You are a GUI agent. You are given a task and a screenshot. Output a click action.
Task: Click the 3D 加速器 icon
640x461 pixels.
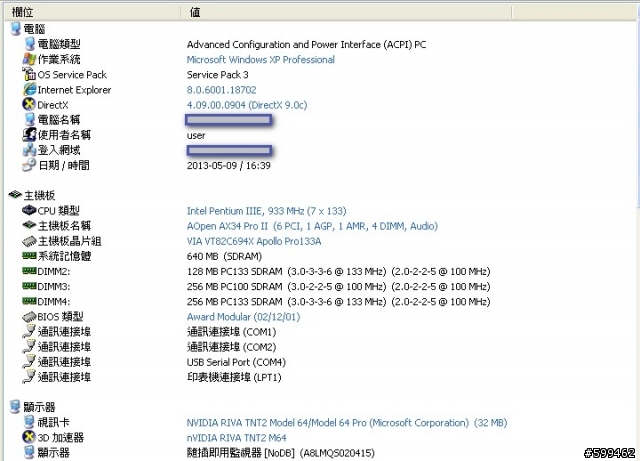[x=29, y=437]
